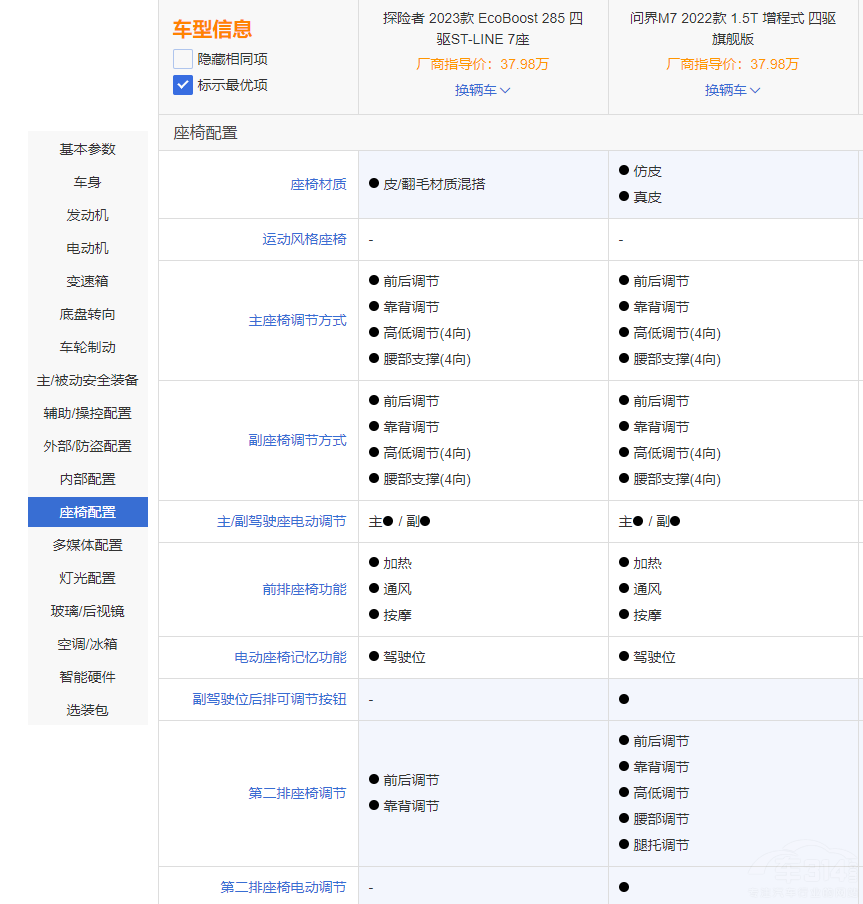Click the 第二排座椅调节 parameter link
Viewport: 863px width, 904px height.
[297, 793]
